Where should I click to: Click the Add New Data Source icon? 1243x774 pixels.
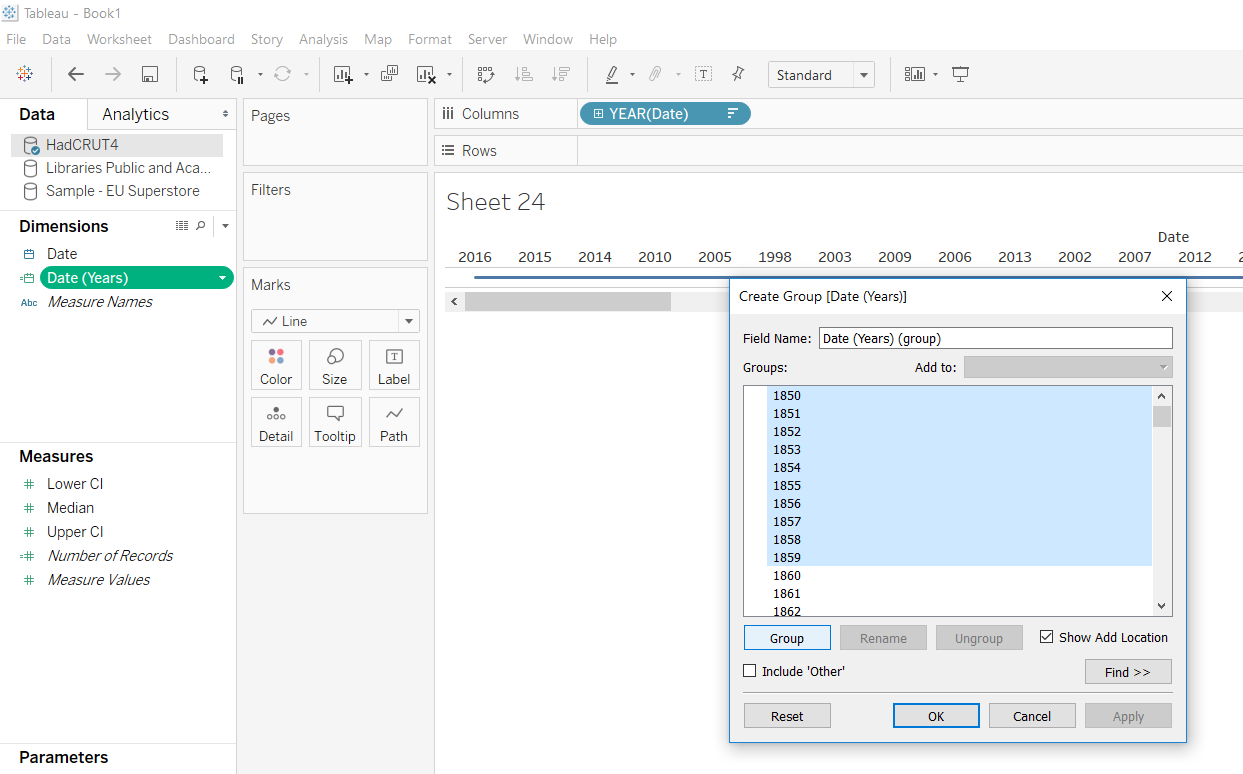200,74
